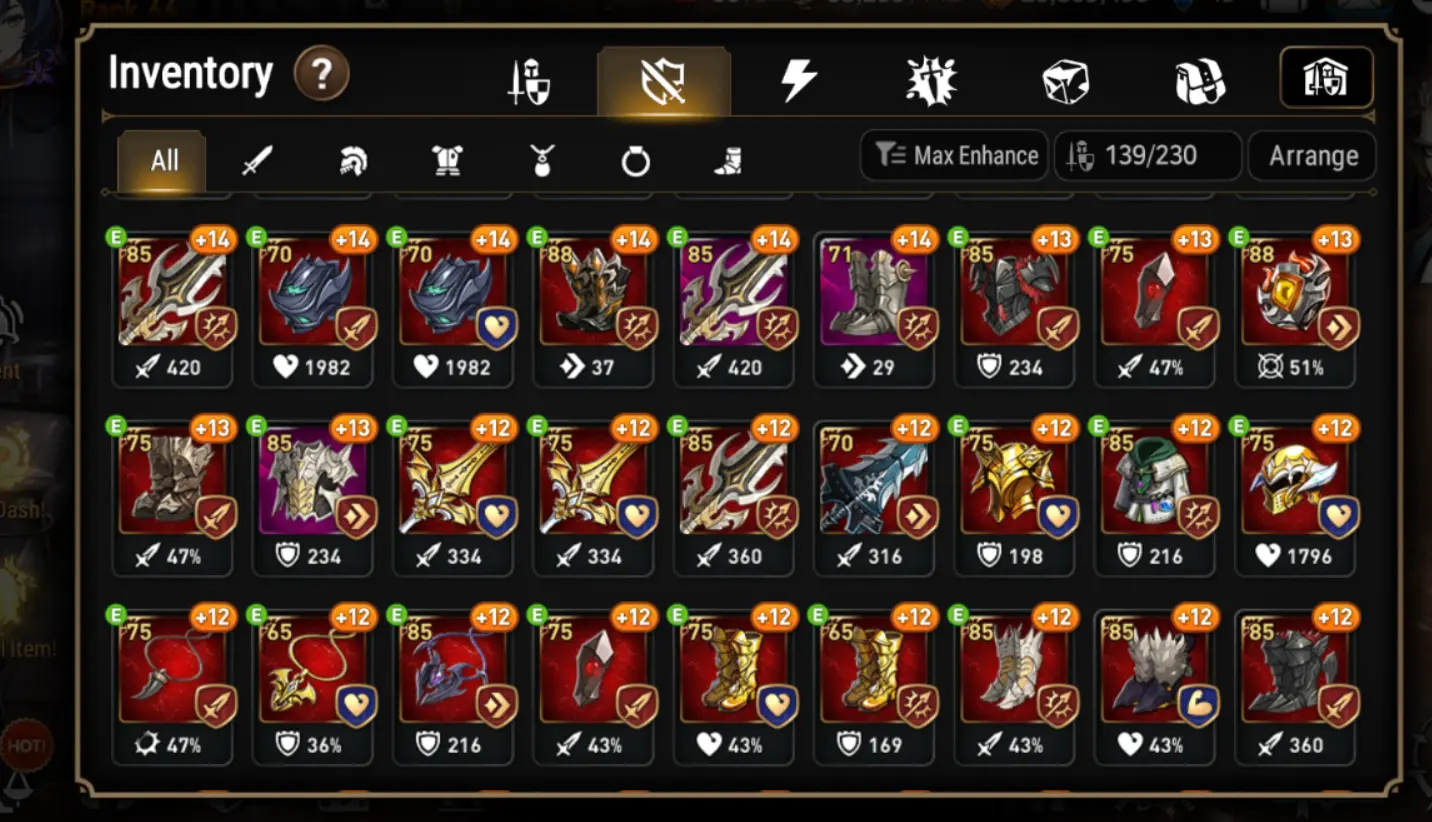Open the armory building icon button

1326,78
